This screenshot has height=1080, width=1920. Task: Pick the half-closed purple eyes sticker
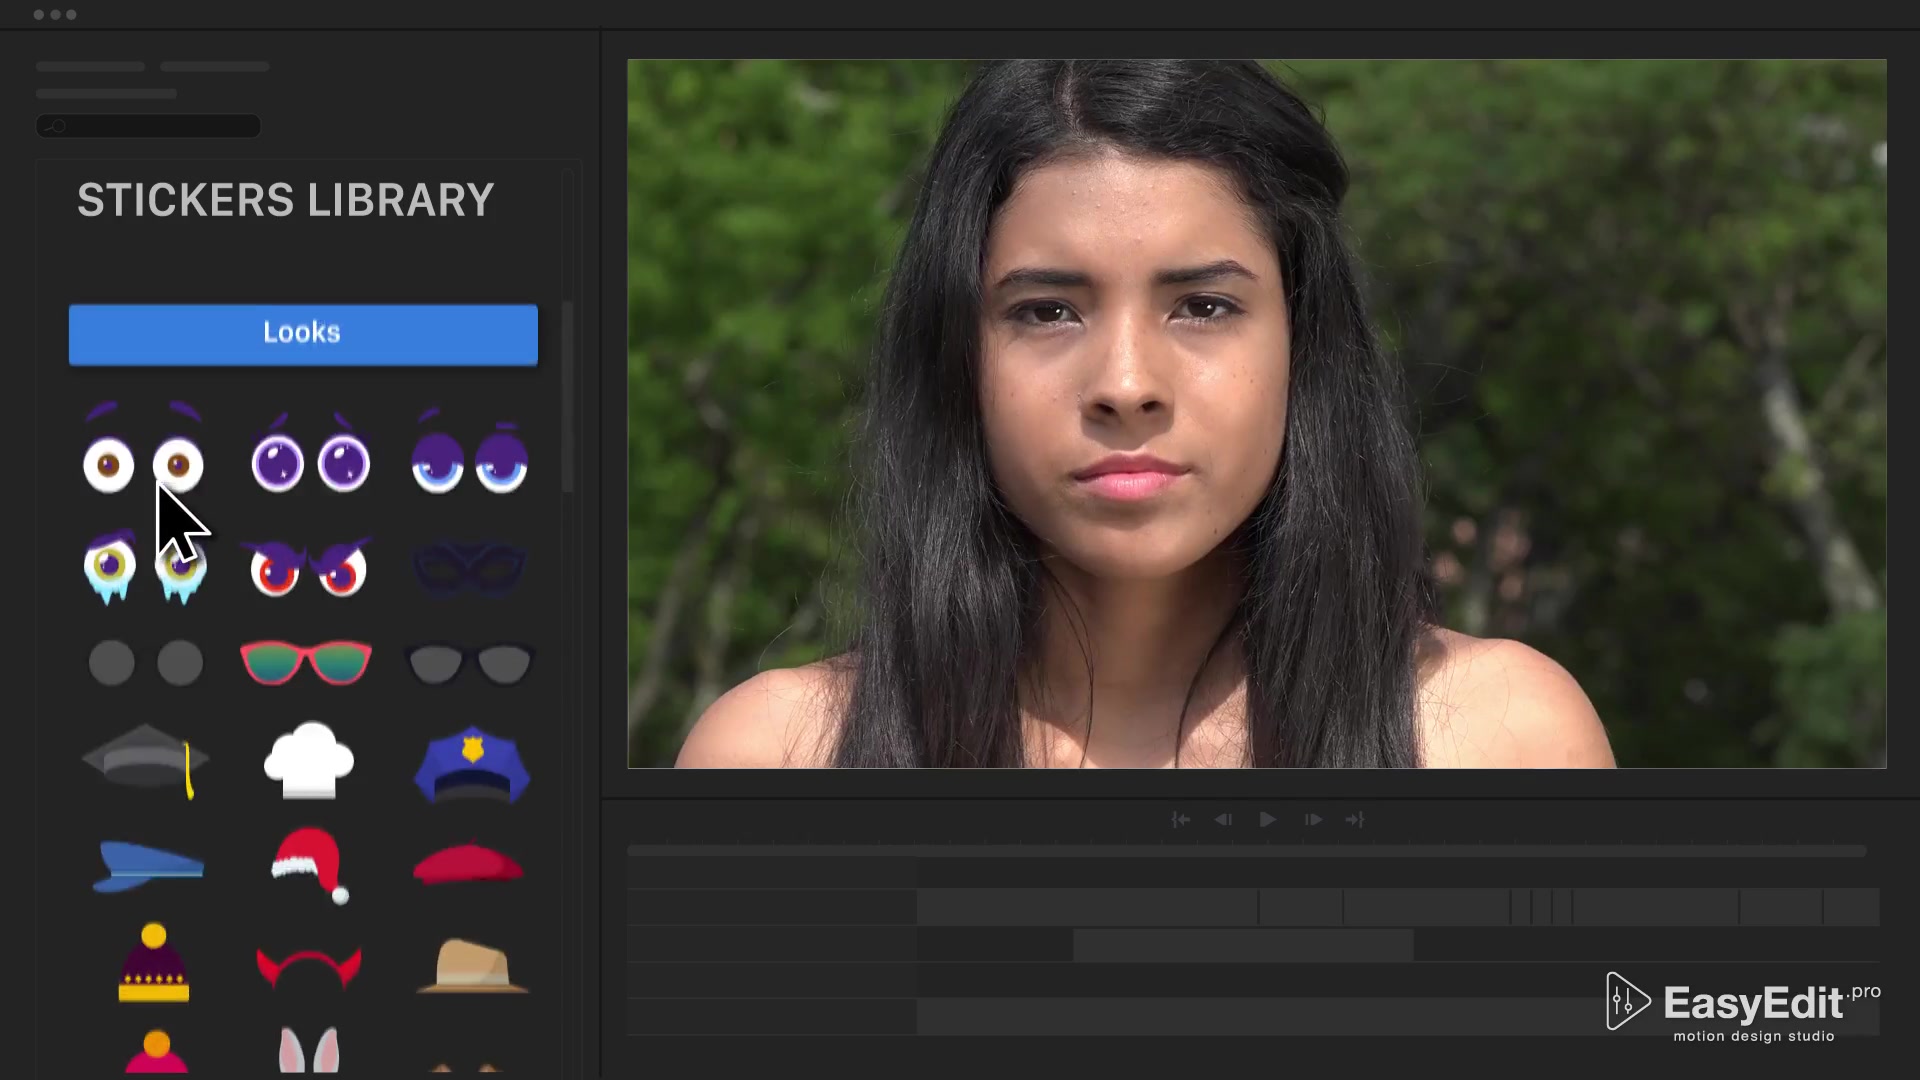[469, 452]
